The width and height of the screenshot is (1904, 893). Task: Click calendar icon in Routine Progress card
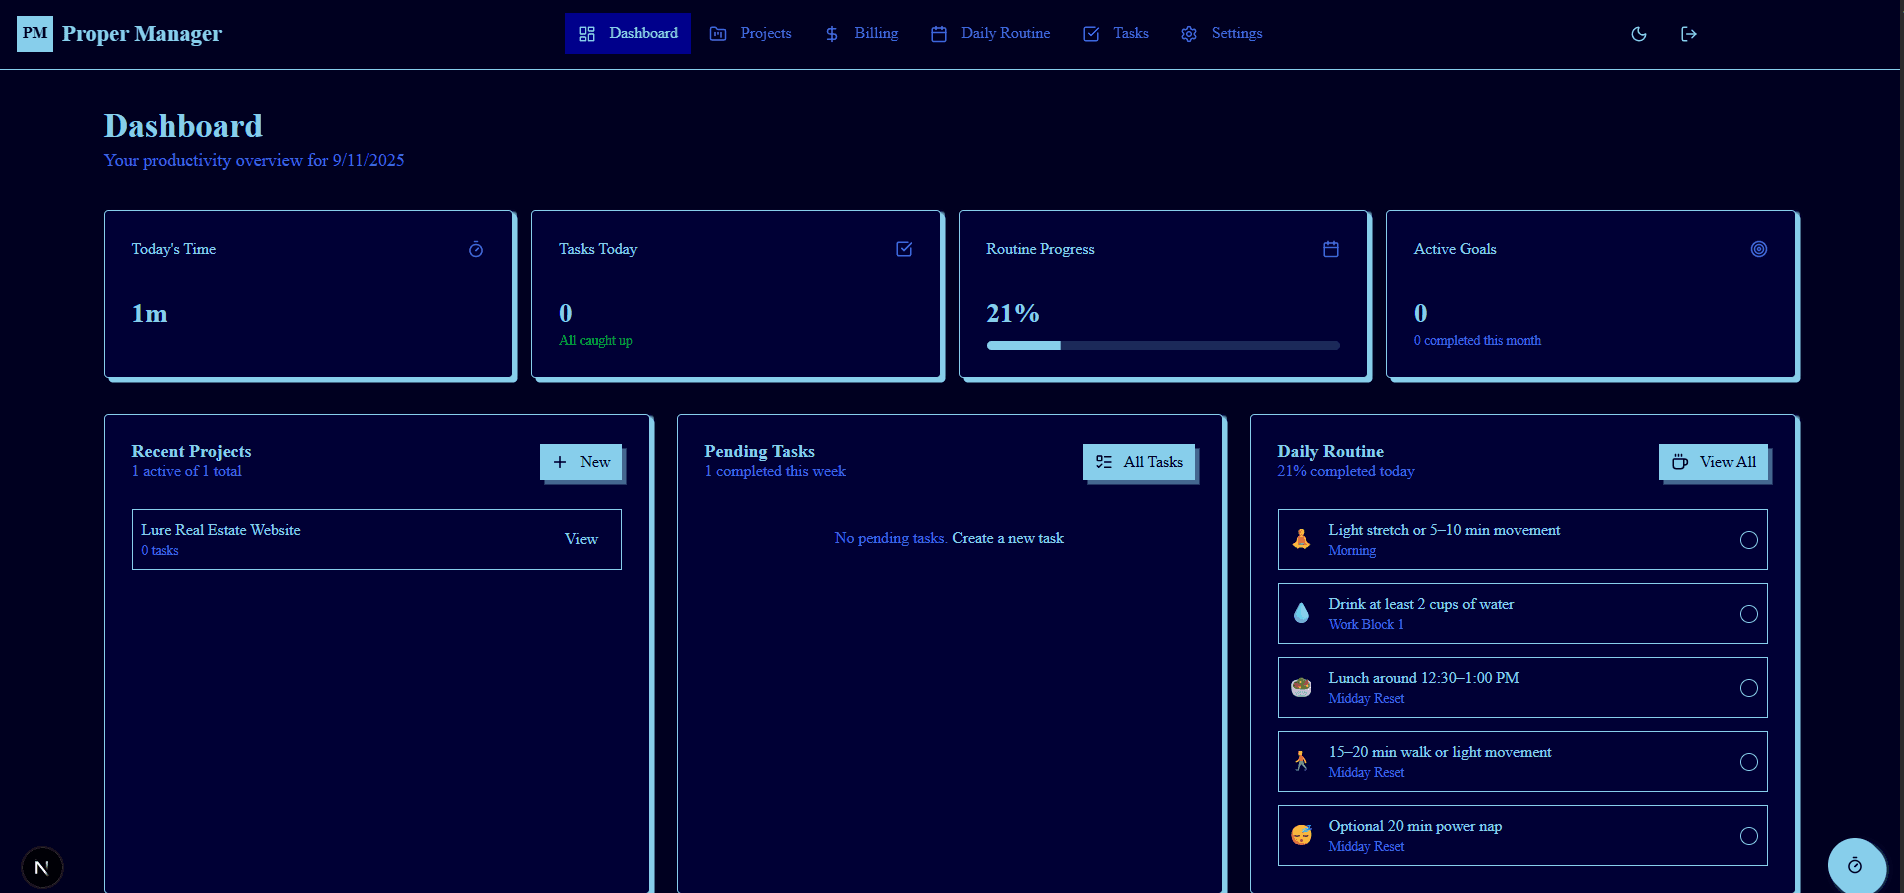1330,249
